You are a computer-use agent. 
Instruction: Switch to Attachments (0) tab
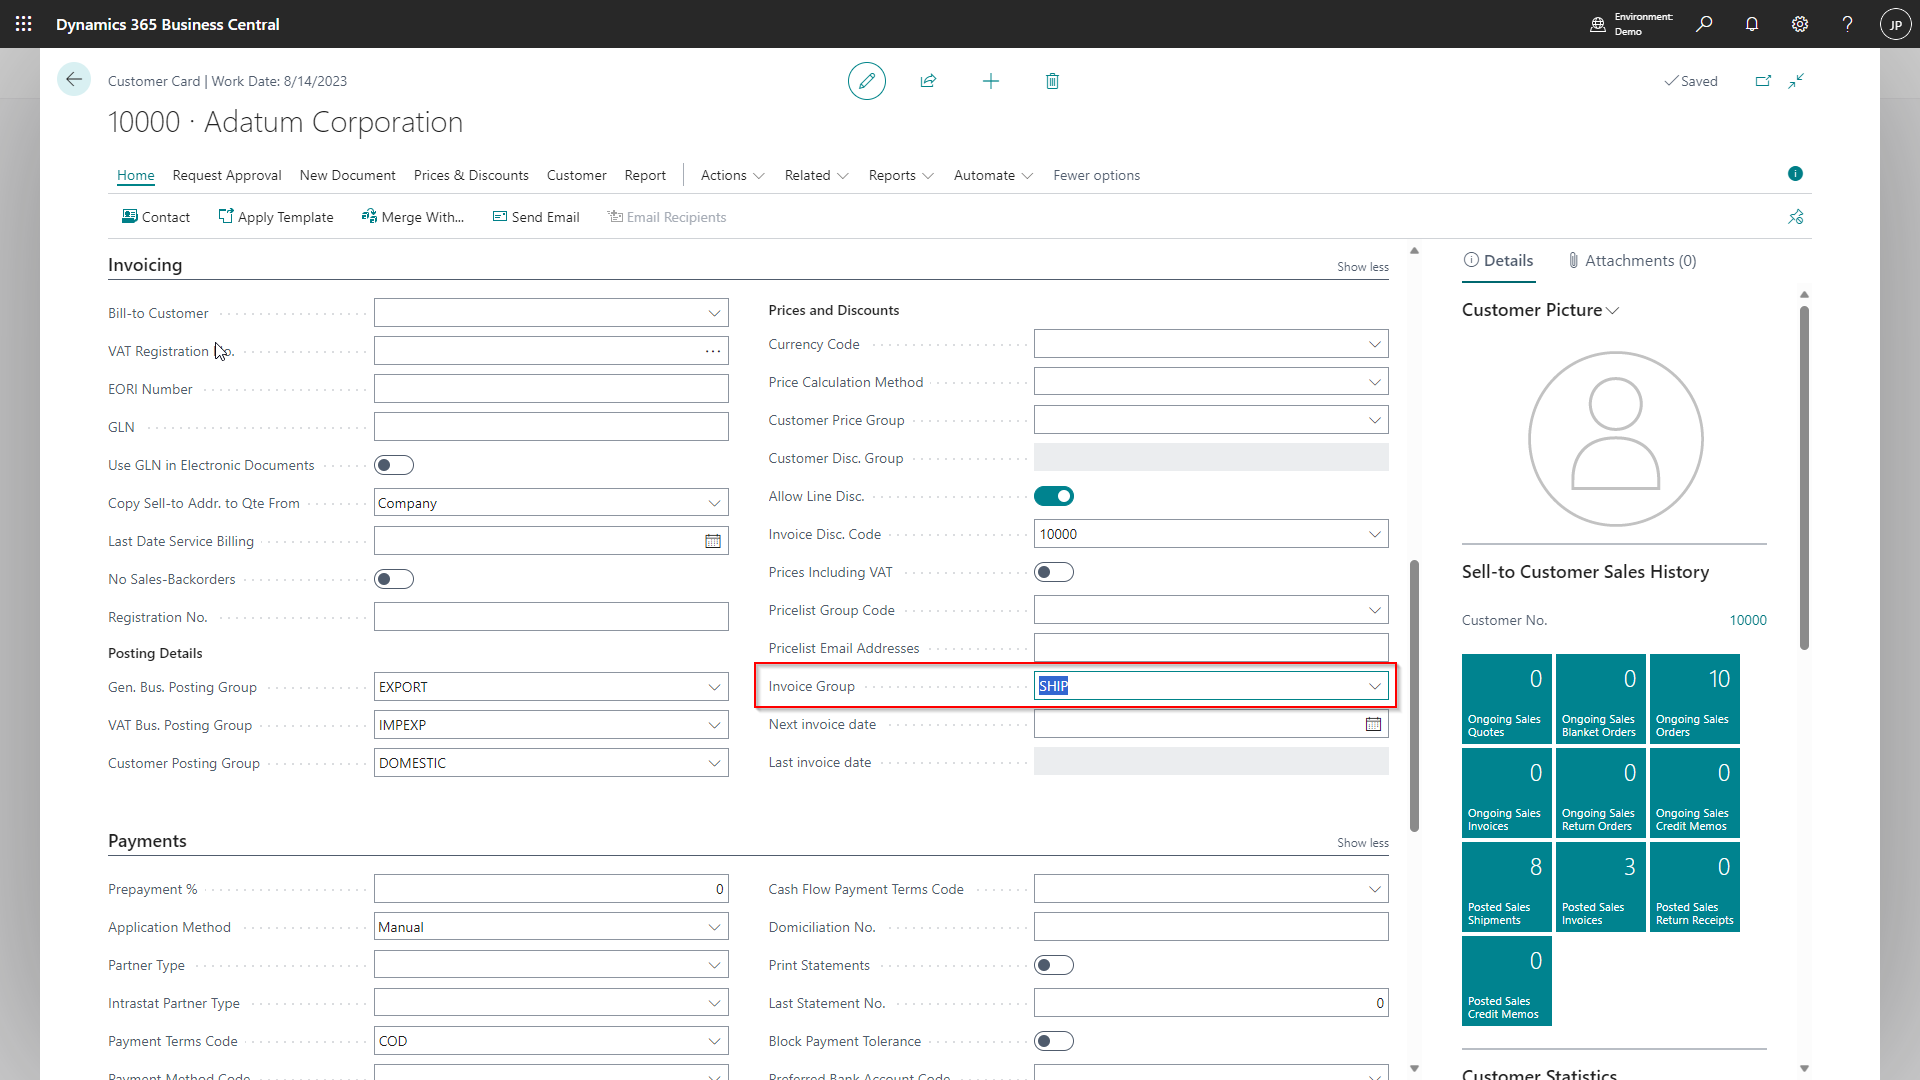1632,261
